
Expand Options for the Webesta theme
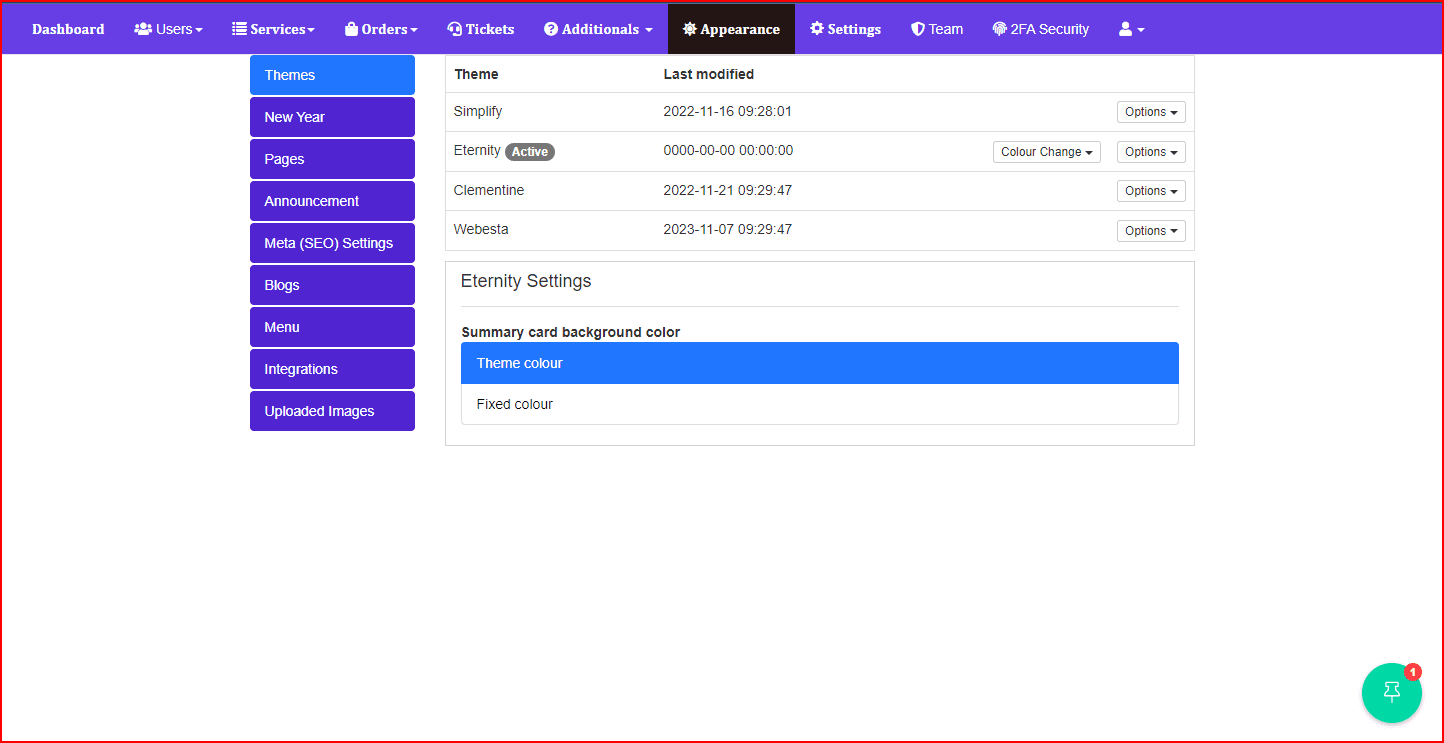(x=1150, y=230)
